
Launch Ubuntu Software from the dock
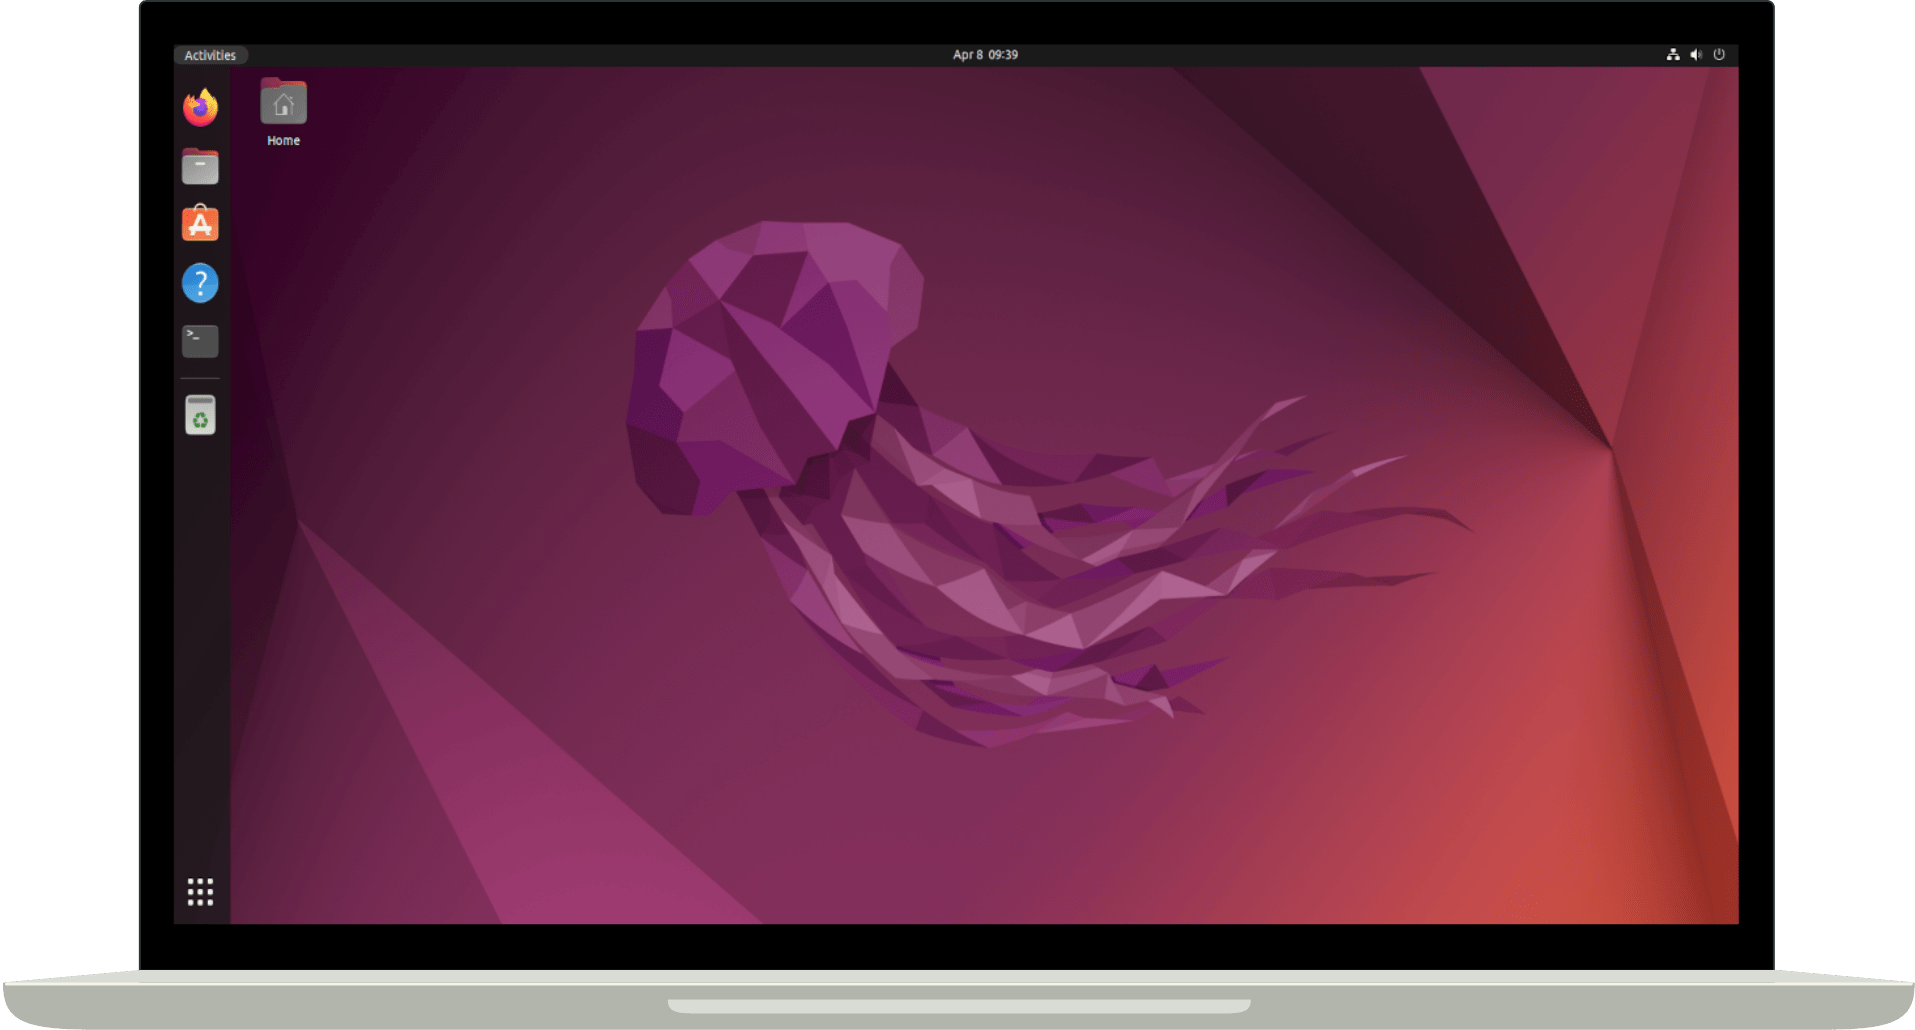pos(200,224)
